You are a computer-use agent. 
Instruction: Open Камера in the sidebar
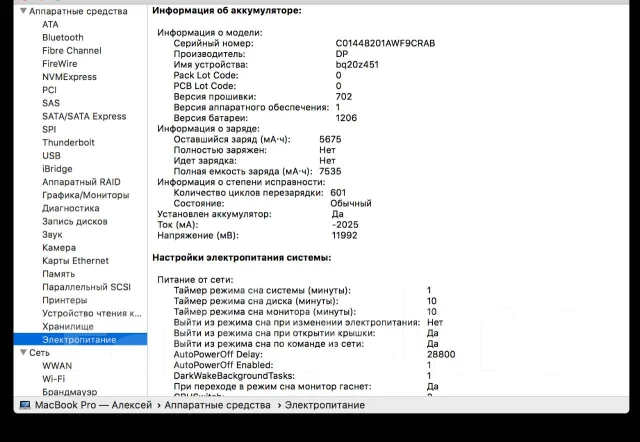(x=59, y=248)
